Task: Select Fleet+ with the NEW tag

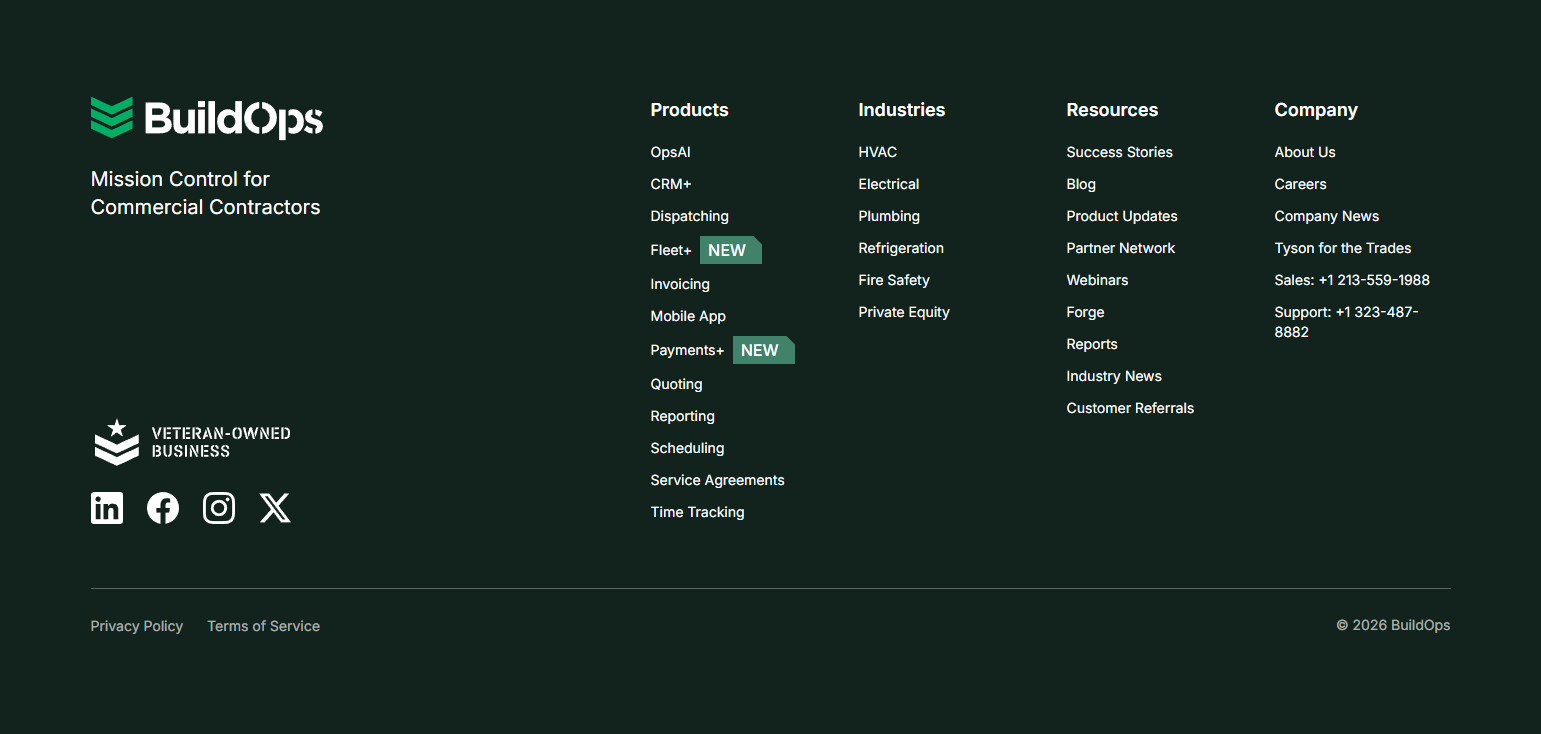Action: point(670,249)
